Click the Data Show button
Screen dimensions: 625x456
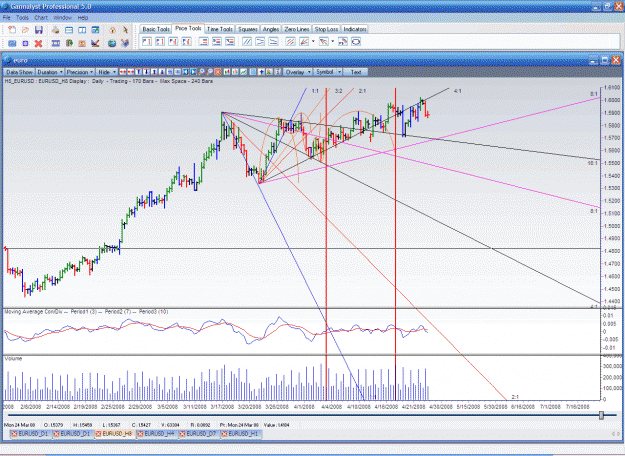click(19, 72)
